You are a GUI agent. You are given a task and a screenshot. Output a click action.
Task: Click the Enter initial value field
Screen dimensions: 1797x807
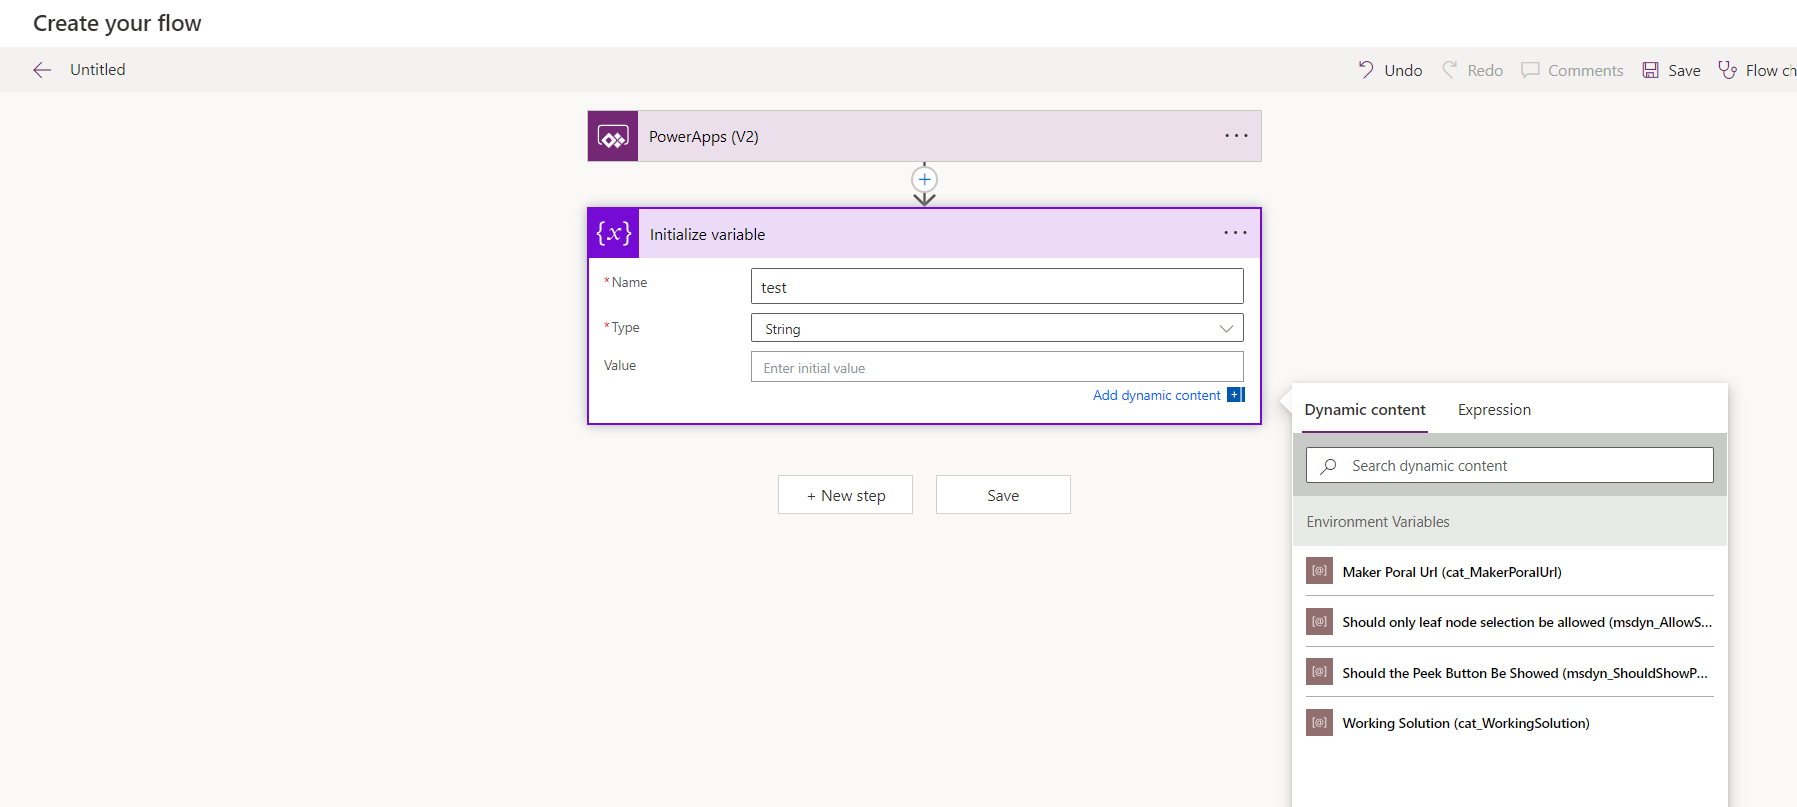click(997, 367)
